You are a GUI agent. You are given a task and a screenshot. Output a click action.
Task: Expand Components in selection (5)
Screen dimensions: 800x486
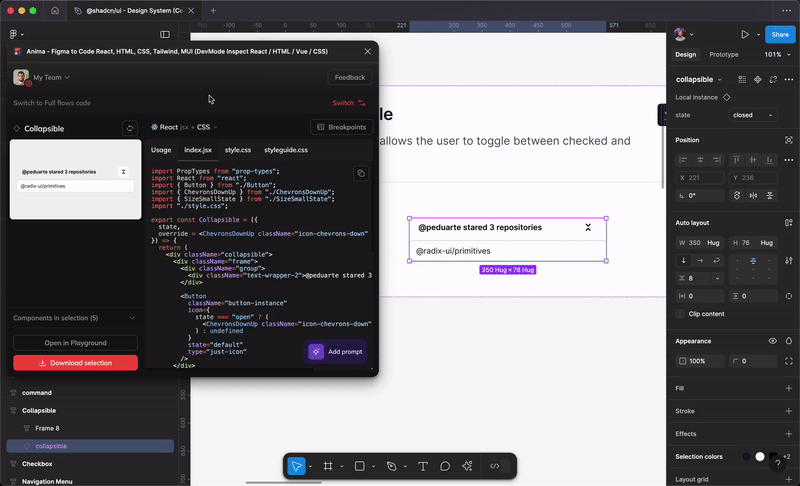75,318
